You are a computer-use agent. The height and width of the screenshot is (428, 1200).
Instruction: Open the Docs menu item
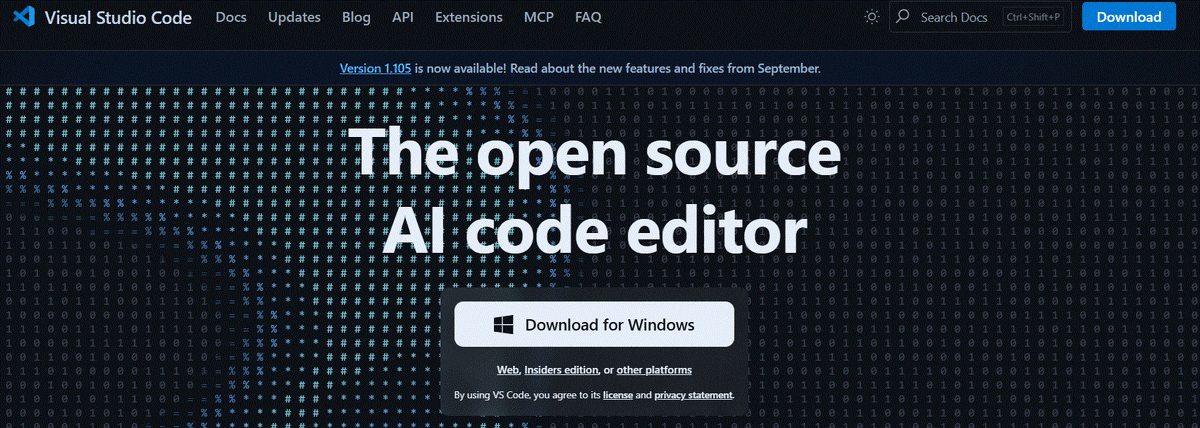pyautogui.click(x=231, y=17)
